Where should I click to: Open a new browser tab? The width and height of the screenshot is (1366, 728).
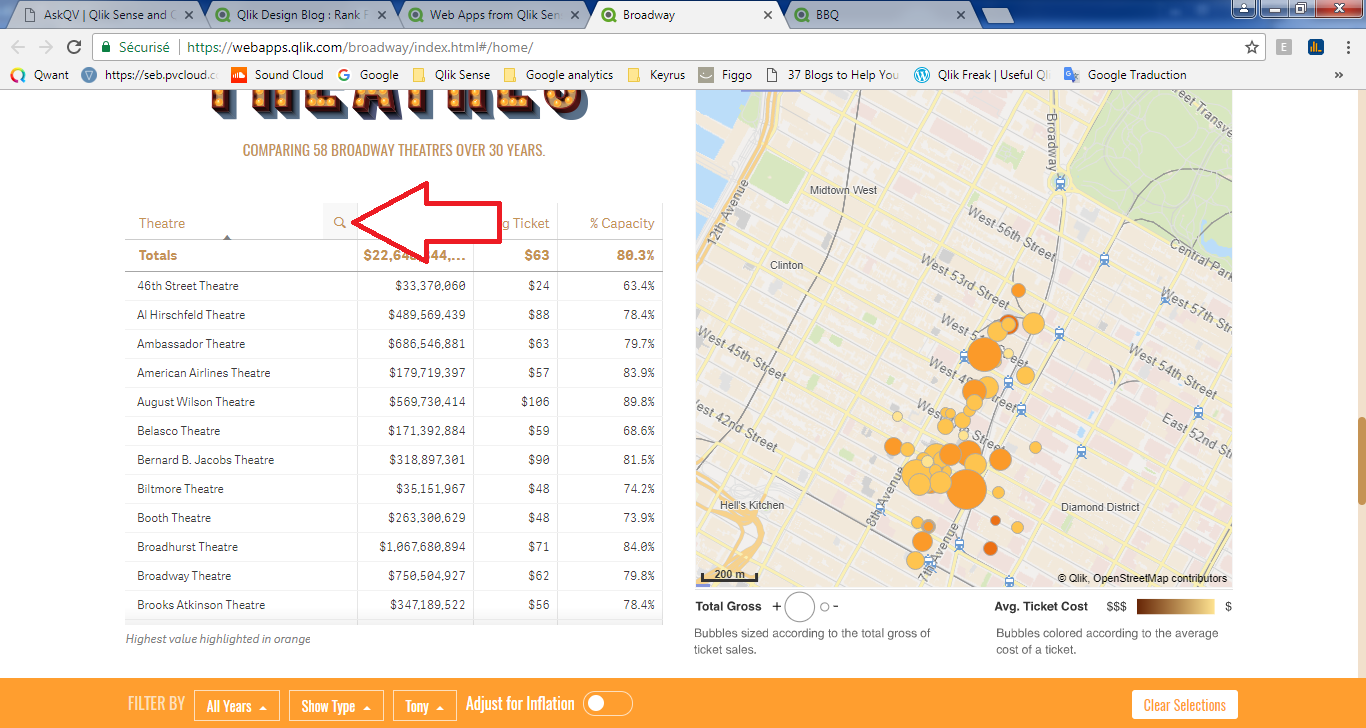pyautogui.click(x=997, y=16)
